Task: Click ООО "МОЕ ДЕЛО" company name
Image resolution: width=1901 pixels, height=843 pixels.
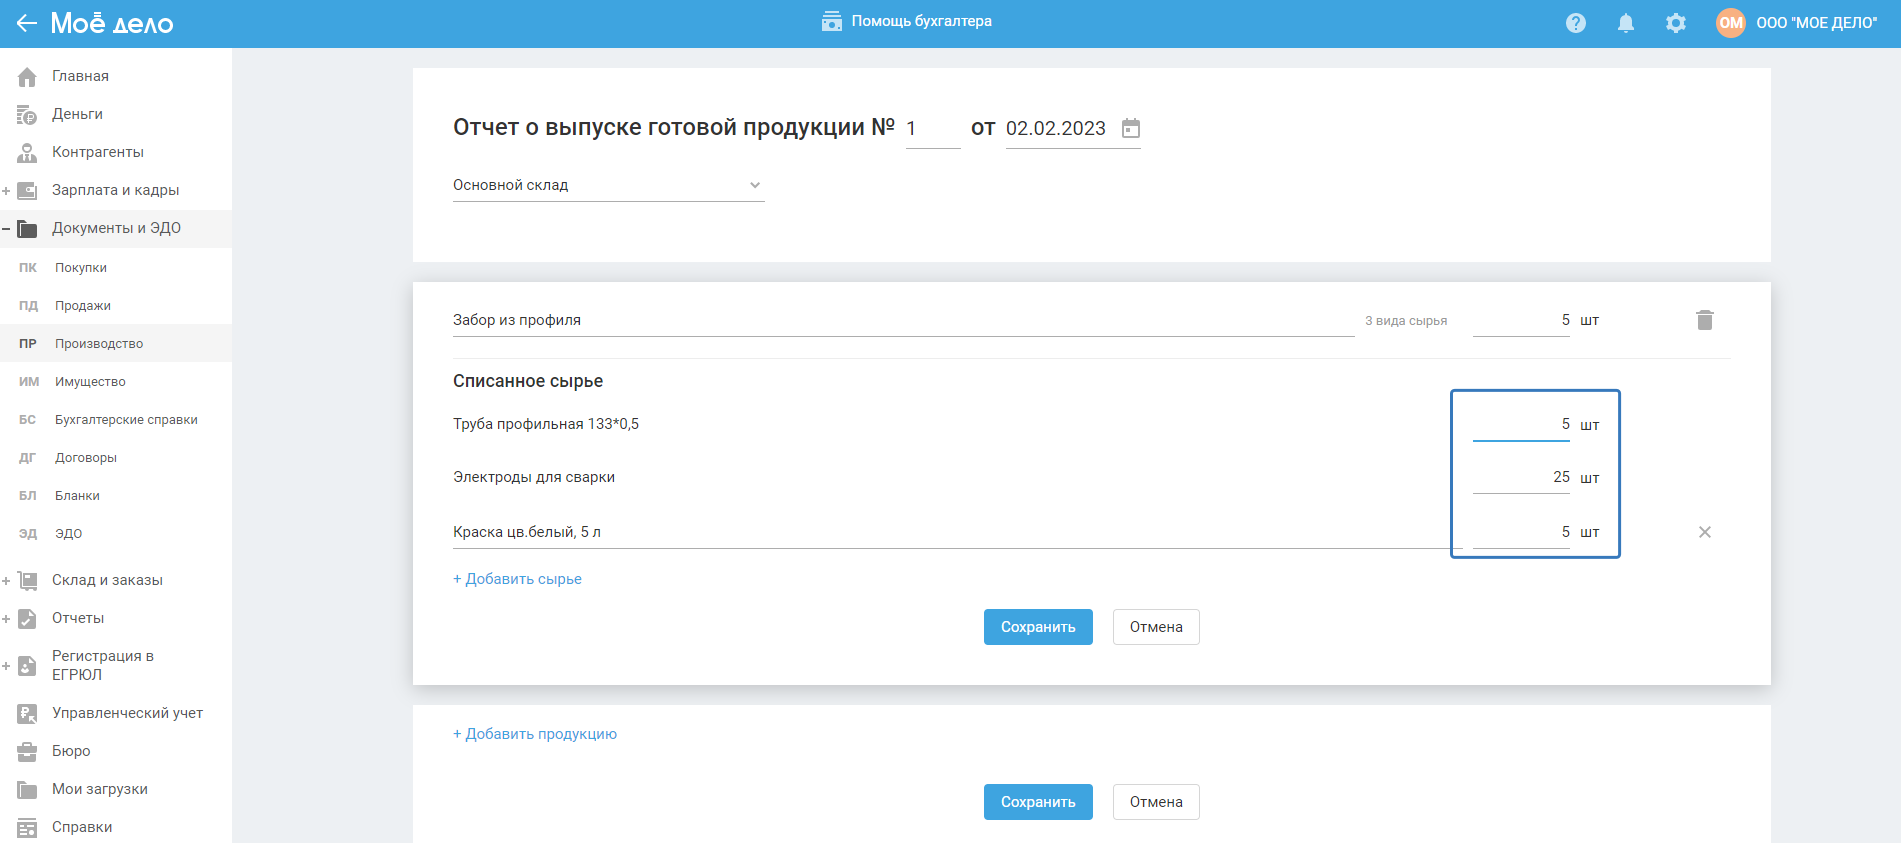Action: [1816, 23]
